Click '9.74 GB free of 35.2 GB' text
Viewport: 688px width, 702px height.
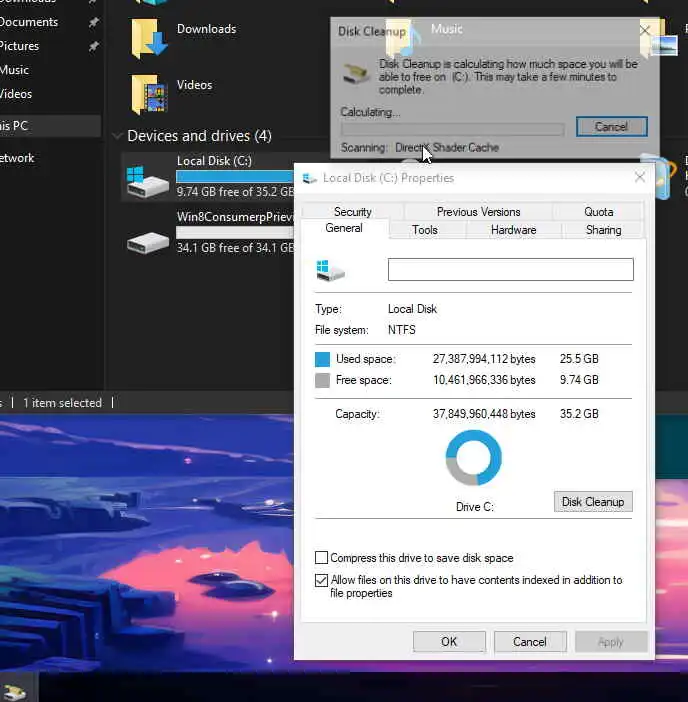(235, 192)
